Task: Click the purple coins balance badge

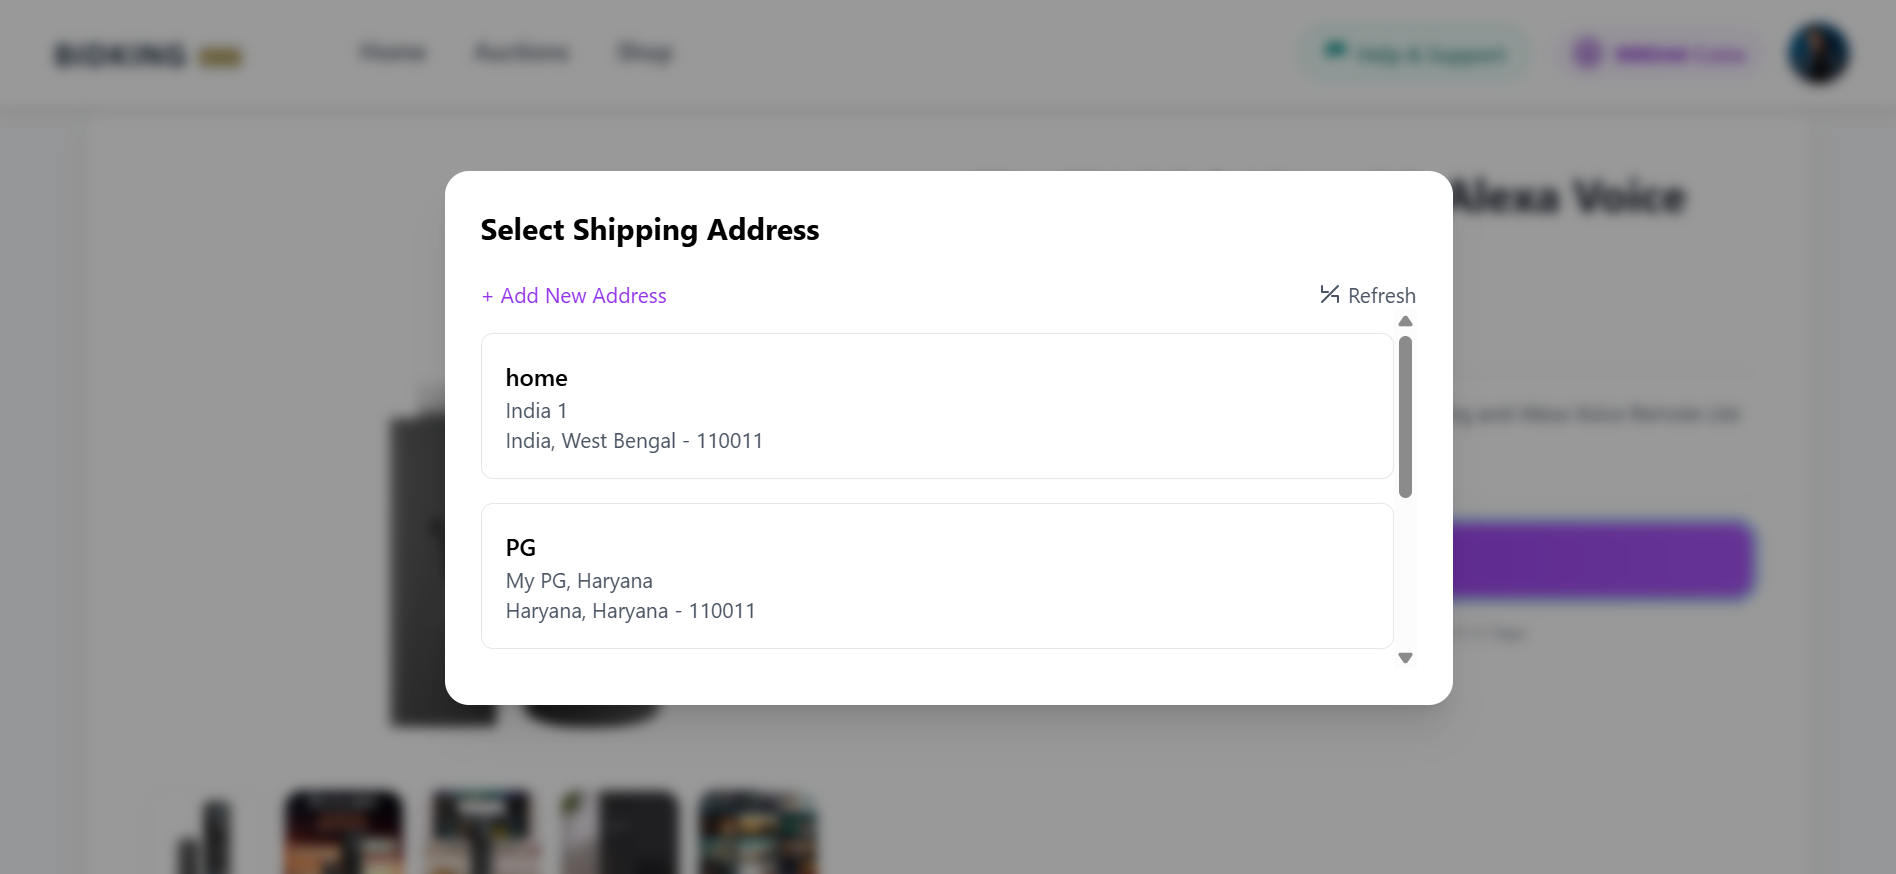Action: click(x=1660, y=54)
